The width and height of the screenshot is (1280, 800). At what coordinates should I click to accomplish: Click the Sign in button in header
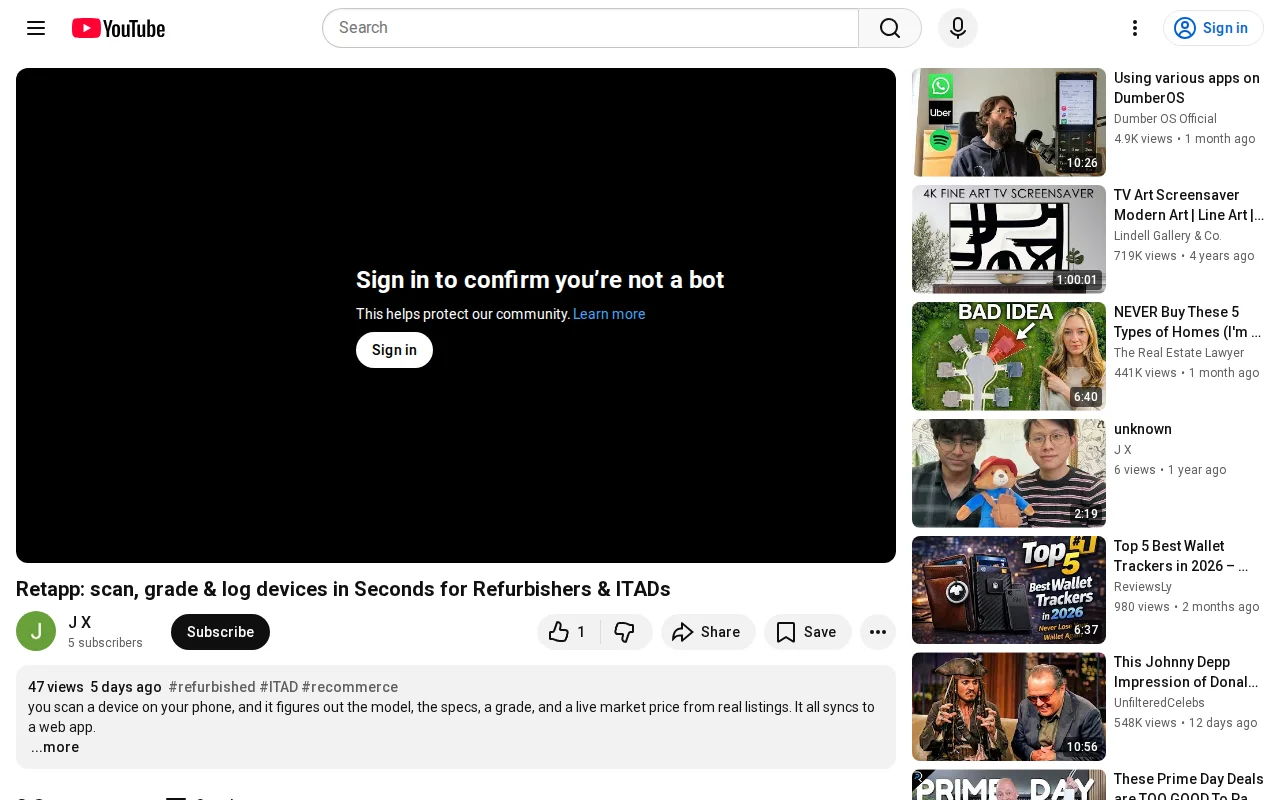[1213, 28]
